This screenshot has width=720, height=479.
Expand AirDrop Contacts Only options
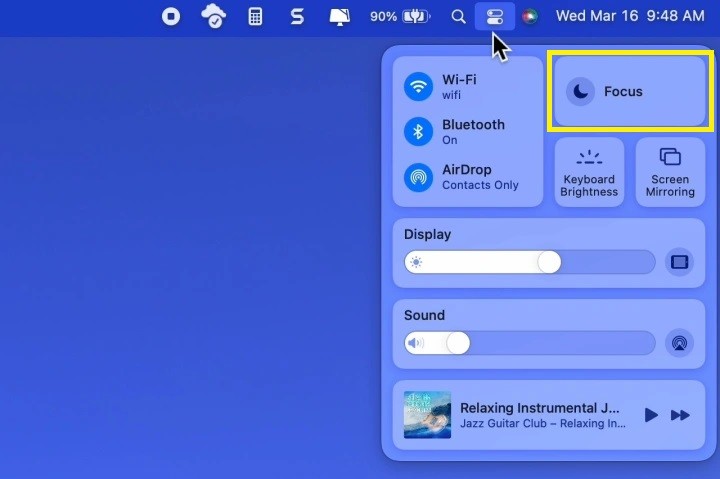click(x=480, y=177)
